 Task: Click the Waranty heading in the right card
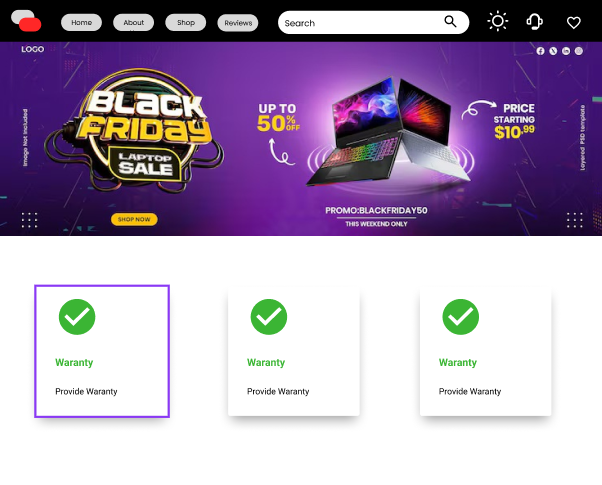click(458, 362)
